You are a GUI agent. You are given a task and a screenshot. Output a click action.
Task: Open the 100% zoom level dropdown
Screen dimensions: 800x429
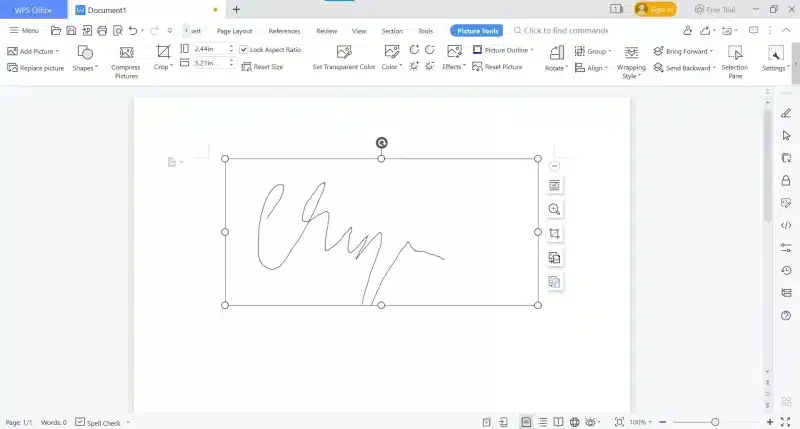pos(640,422)
